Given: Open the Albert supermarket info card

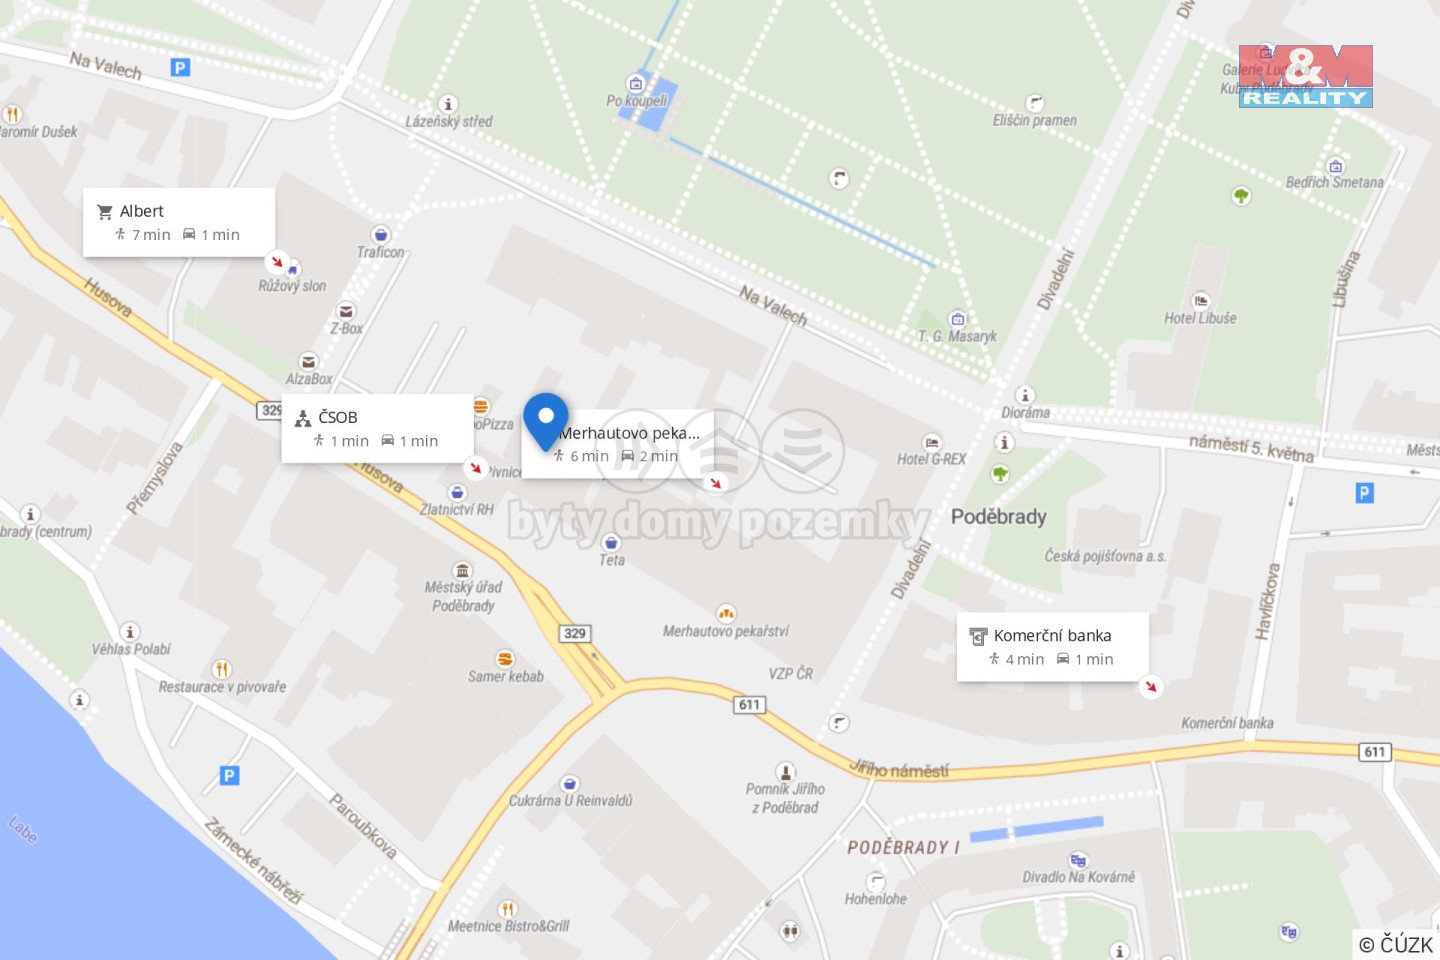Looking at the screenshot, I should 179,222.
